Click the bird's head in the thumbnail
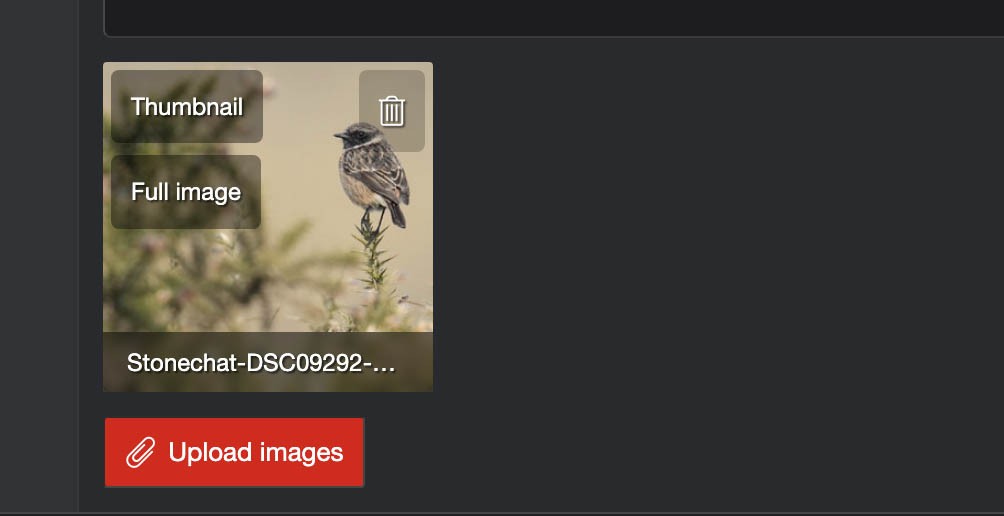This screenshot has height=516, width=1004. (356, 135)
